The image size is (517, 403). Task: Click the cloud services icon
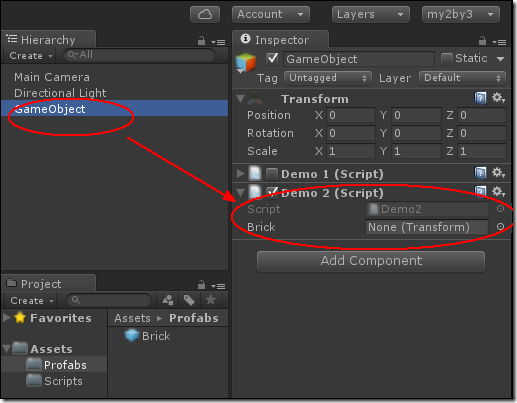(205, 15)
